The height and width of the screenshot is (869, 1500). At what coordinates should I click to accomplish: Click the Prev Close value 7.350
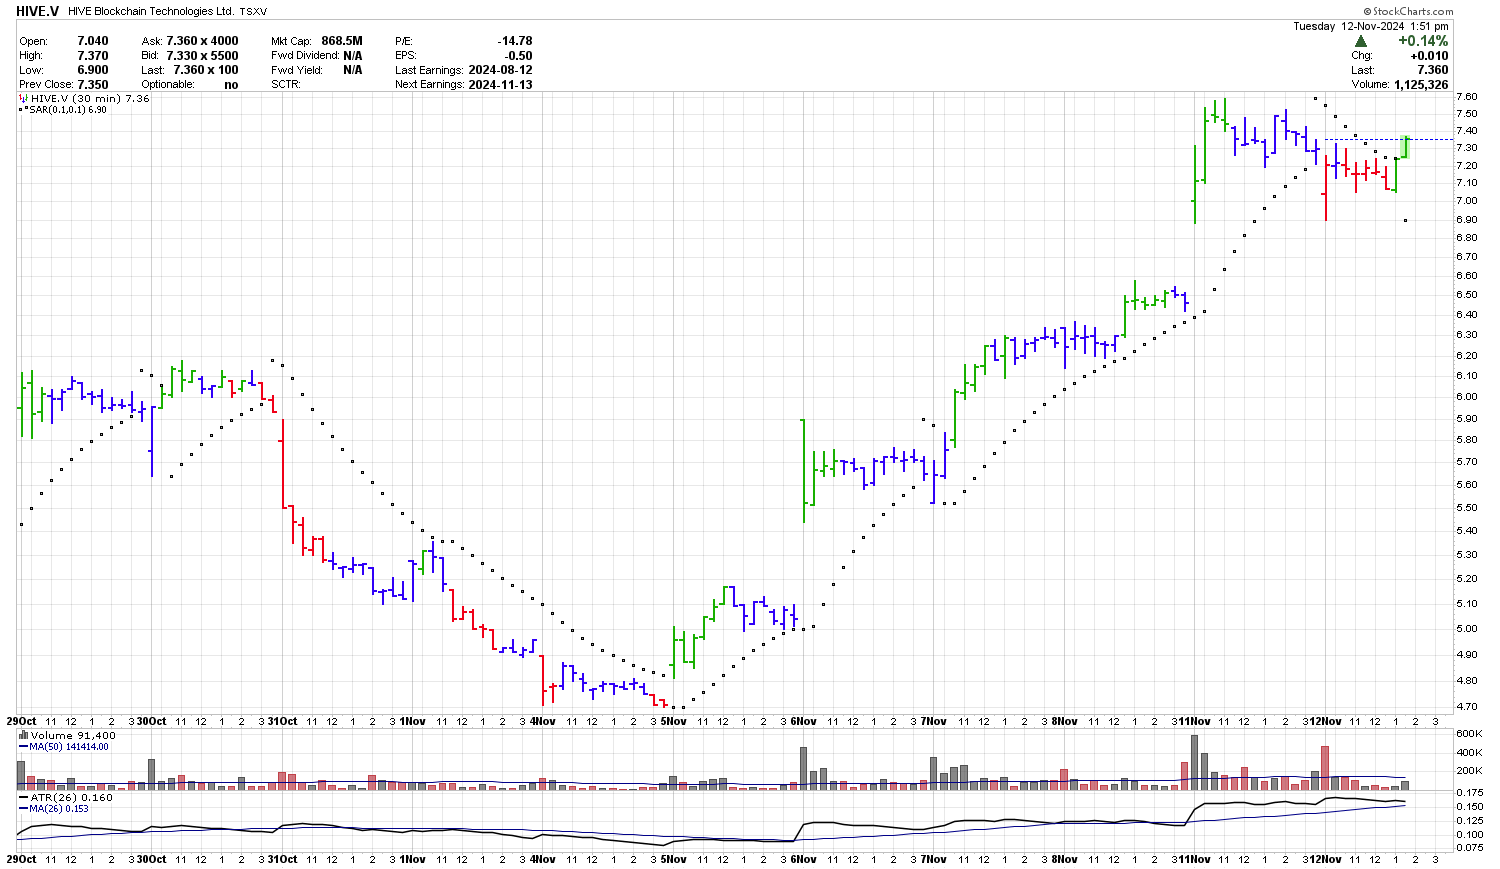(x=93, y=85)
